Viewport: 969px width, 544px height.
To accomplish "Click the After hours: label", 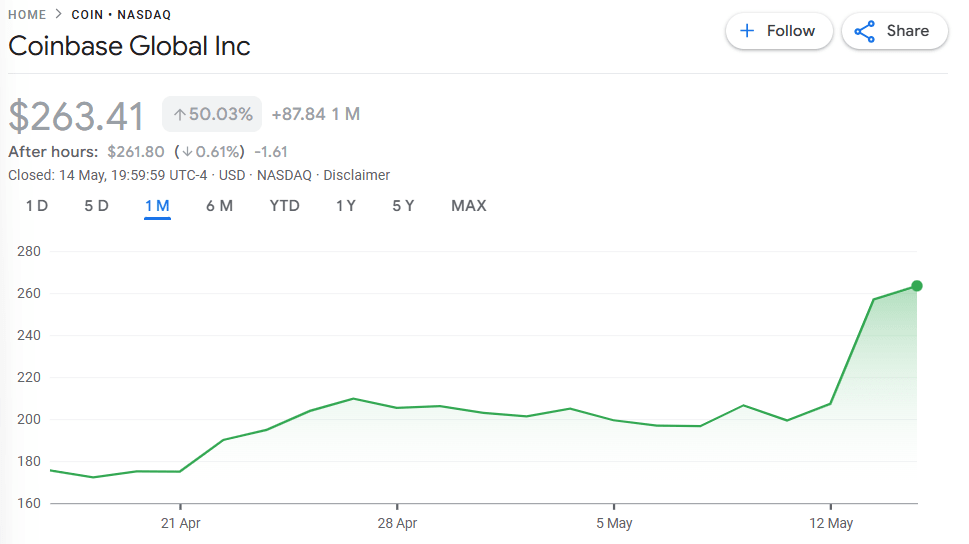I will click(53, 151).
